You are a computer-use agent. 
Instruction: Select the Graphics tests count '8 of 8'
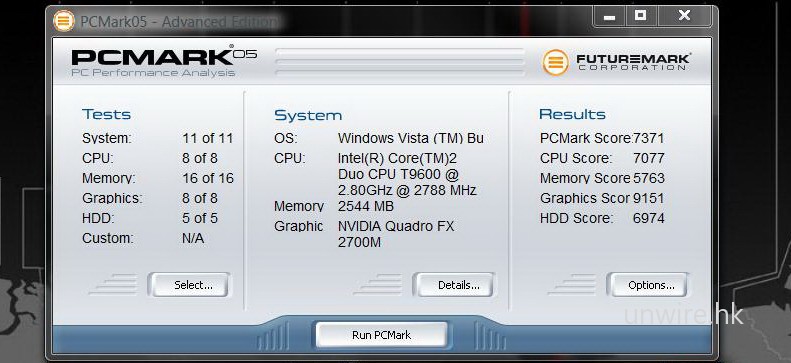pos(200,198)
